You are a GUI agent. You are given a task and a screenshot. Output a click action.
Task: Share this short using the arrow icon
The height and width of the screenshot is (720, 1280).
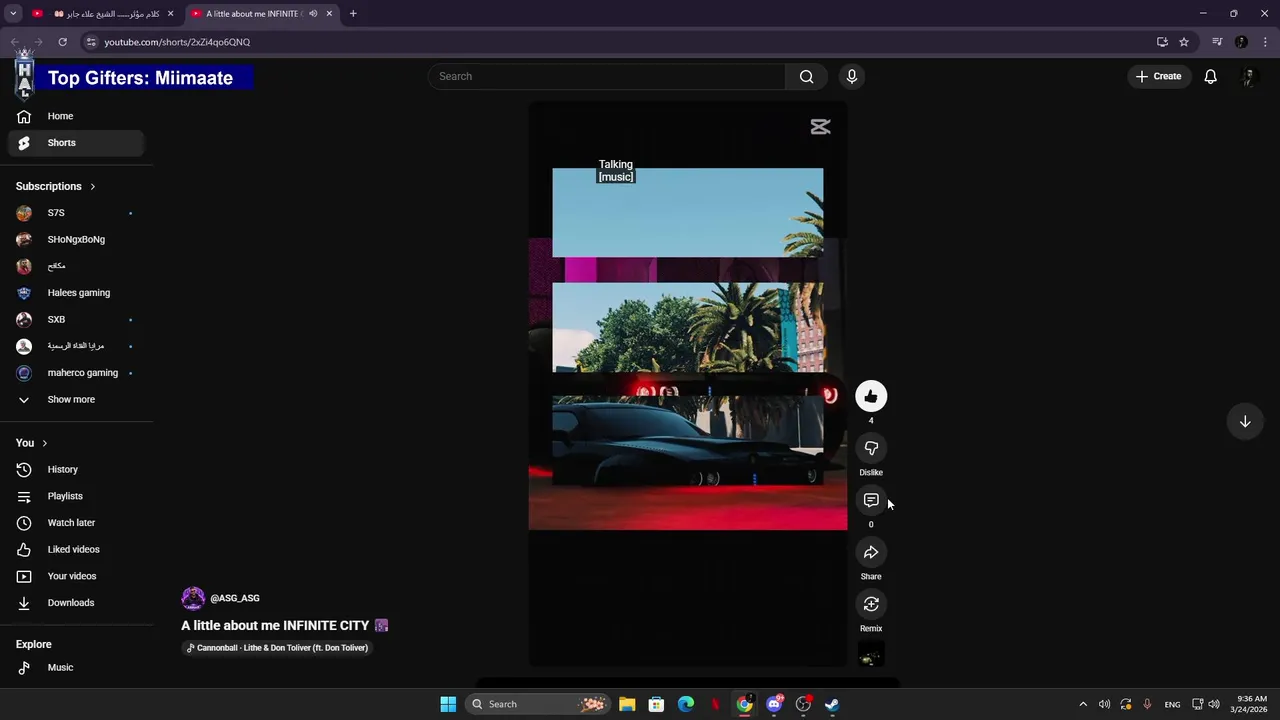[x=871, y=552]
